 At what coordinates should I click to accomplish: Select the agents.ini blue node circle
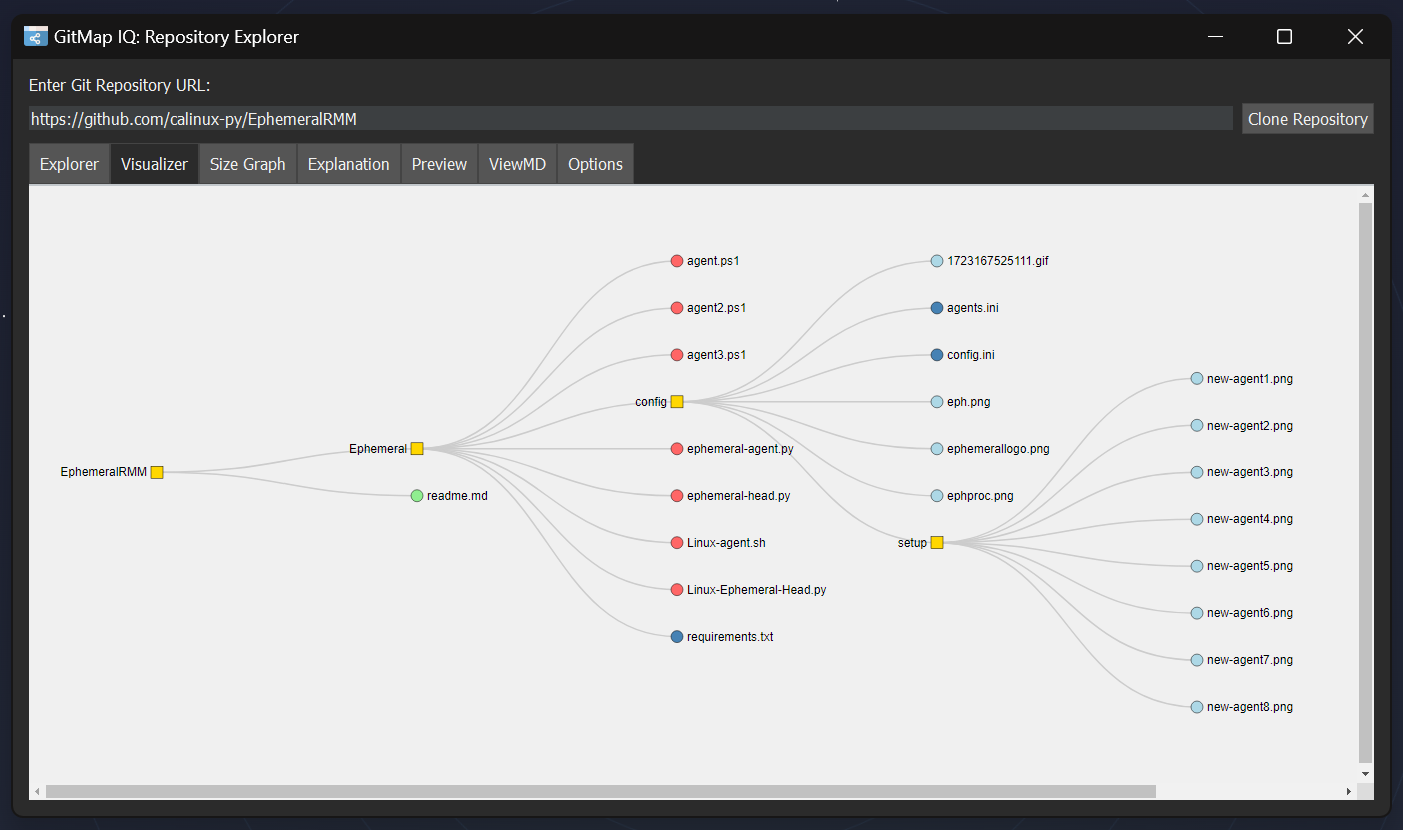pos(937,308)
